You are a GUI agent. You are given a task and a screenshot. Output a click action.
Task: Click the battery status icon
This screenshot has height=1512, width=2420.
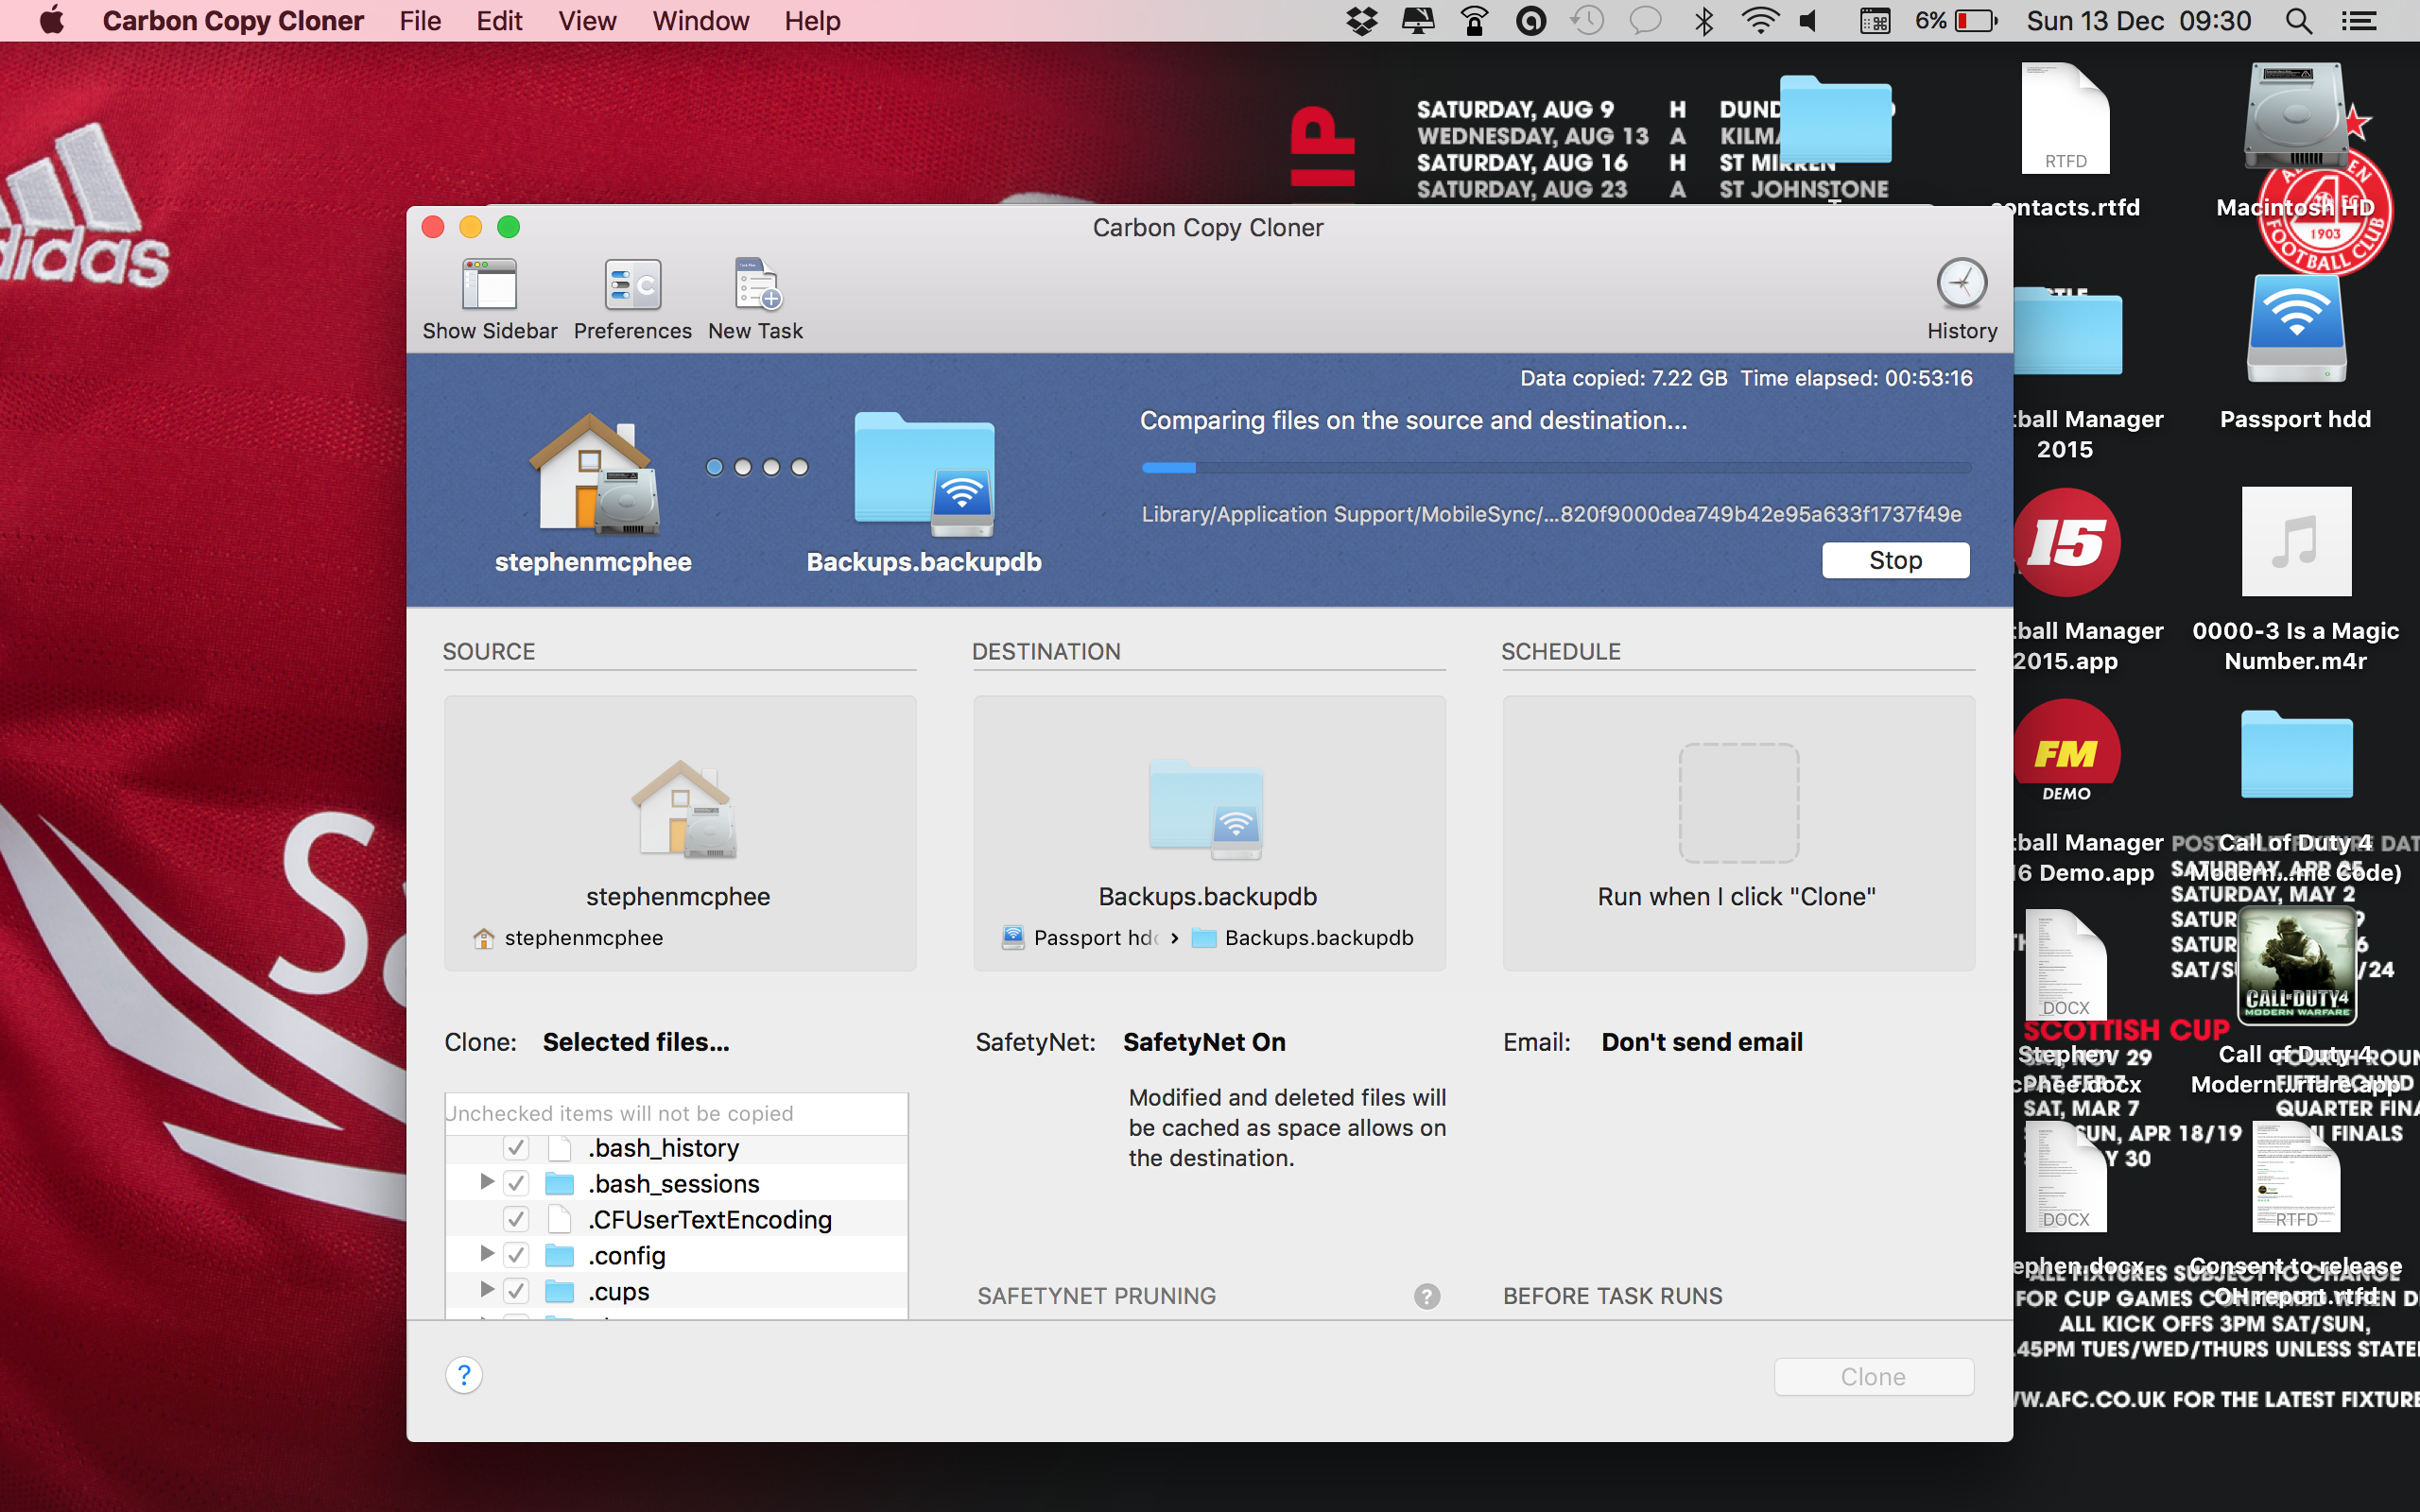coord(1977,21)
